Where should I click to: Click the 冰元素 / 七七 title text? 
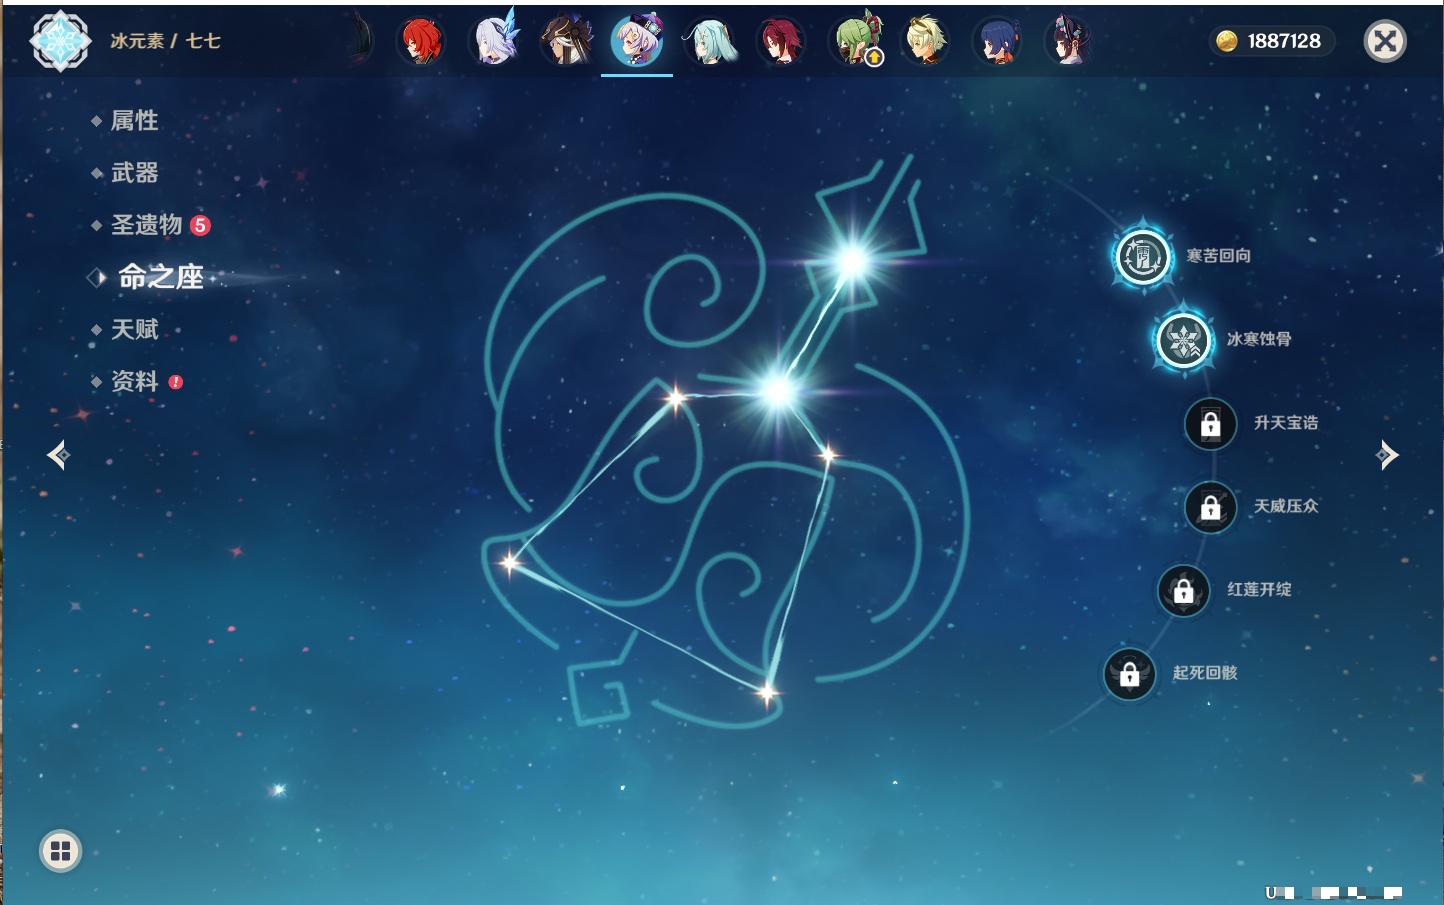click(165, 41)
